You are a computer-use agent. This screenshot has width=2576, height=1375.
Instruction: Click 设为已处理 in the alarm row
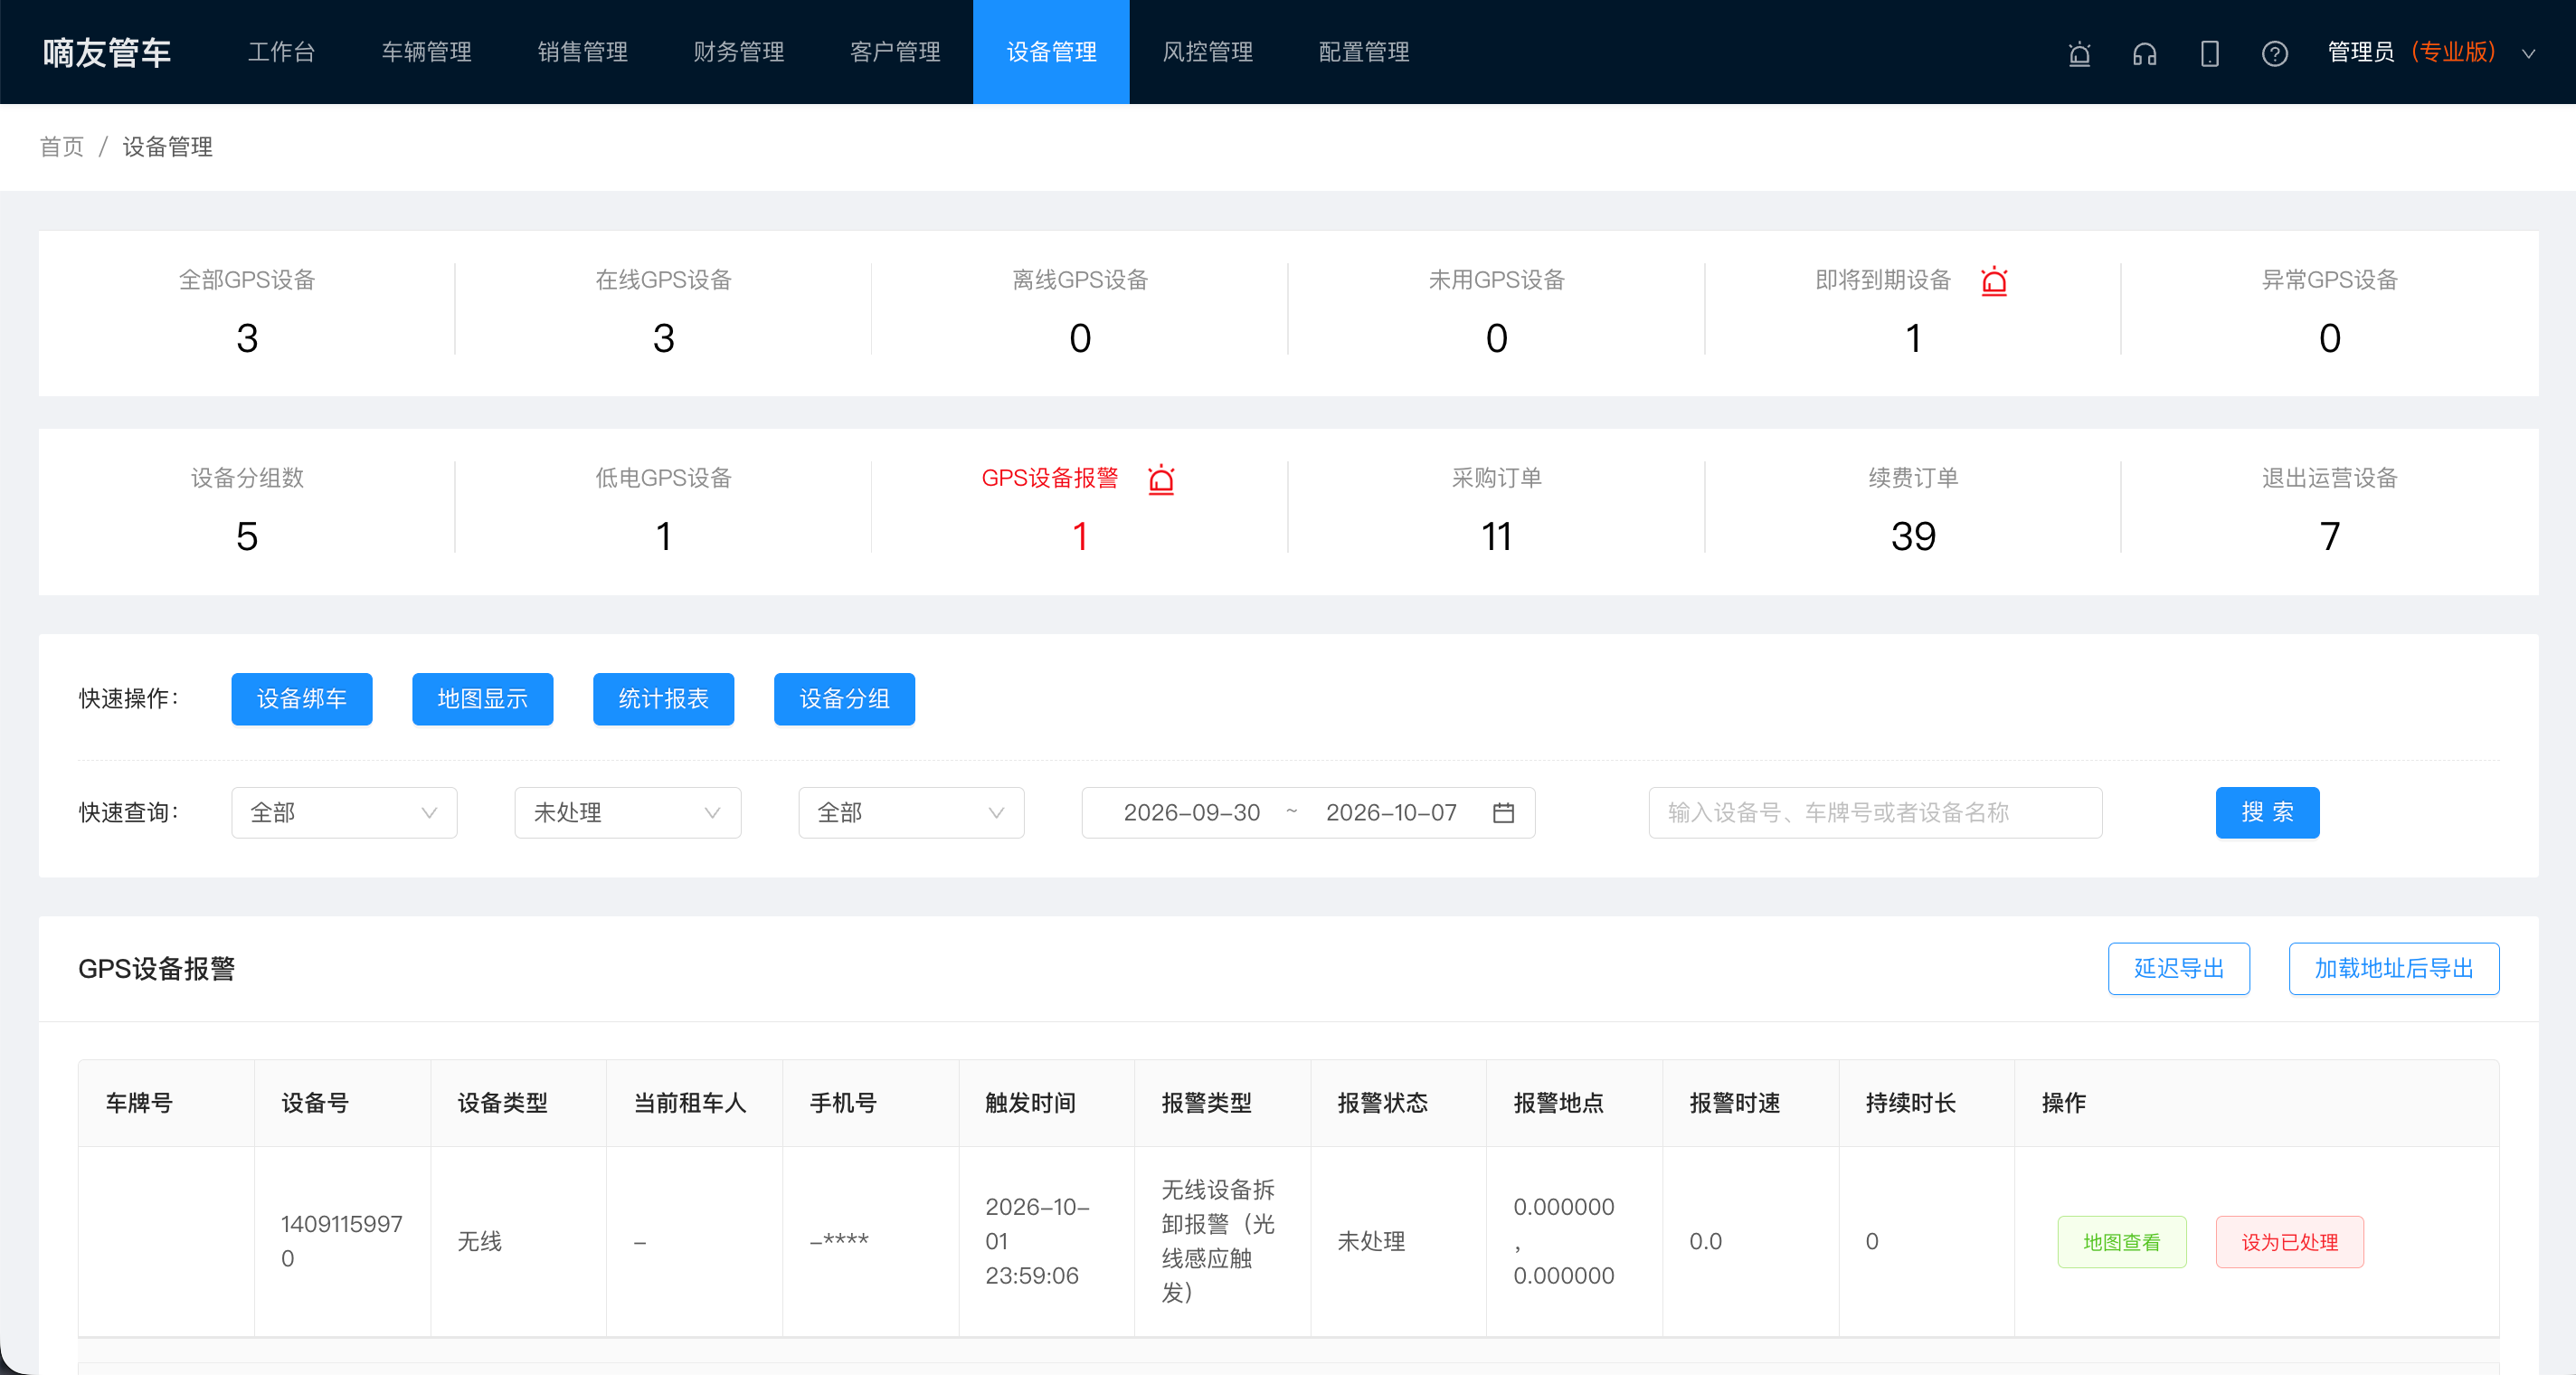[2289, 1242]
